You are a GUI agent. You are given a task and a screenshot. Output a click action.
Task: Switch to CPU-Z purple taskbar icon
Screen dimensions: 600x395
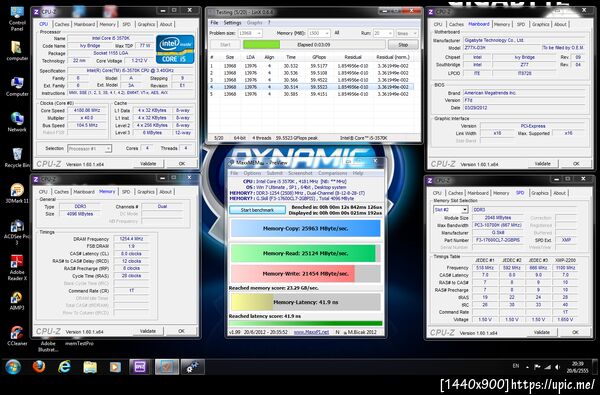pos(141,367)
